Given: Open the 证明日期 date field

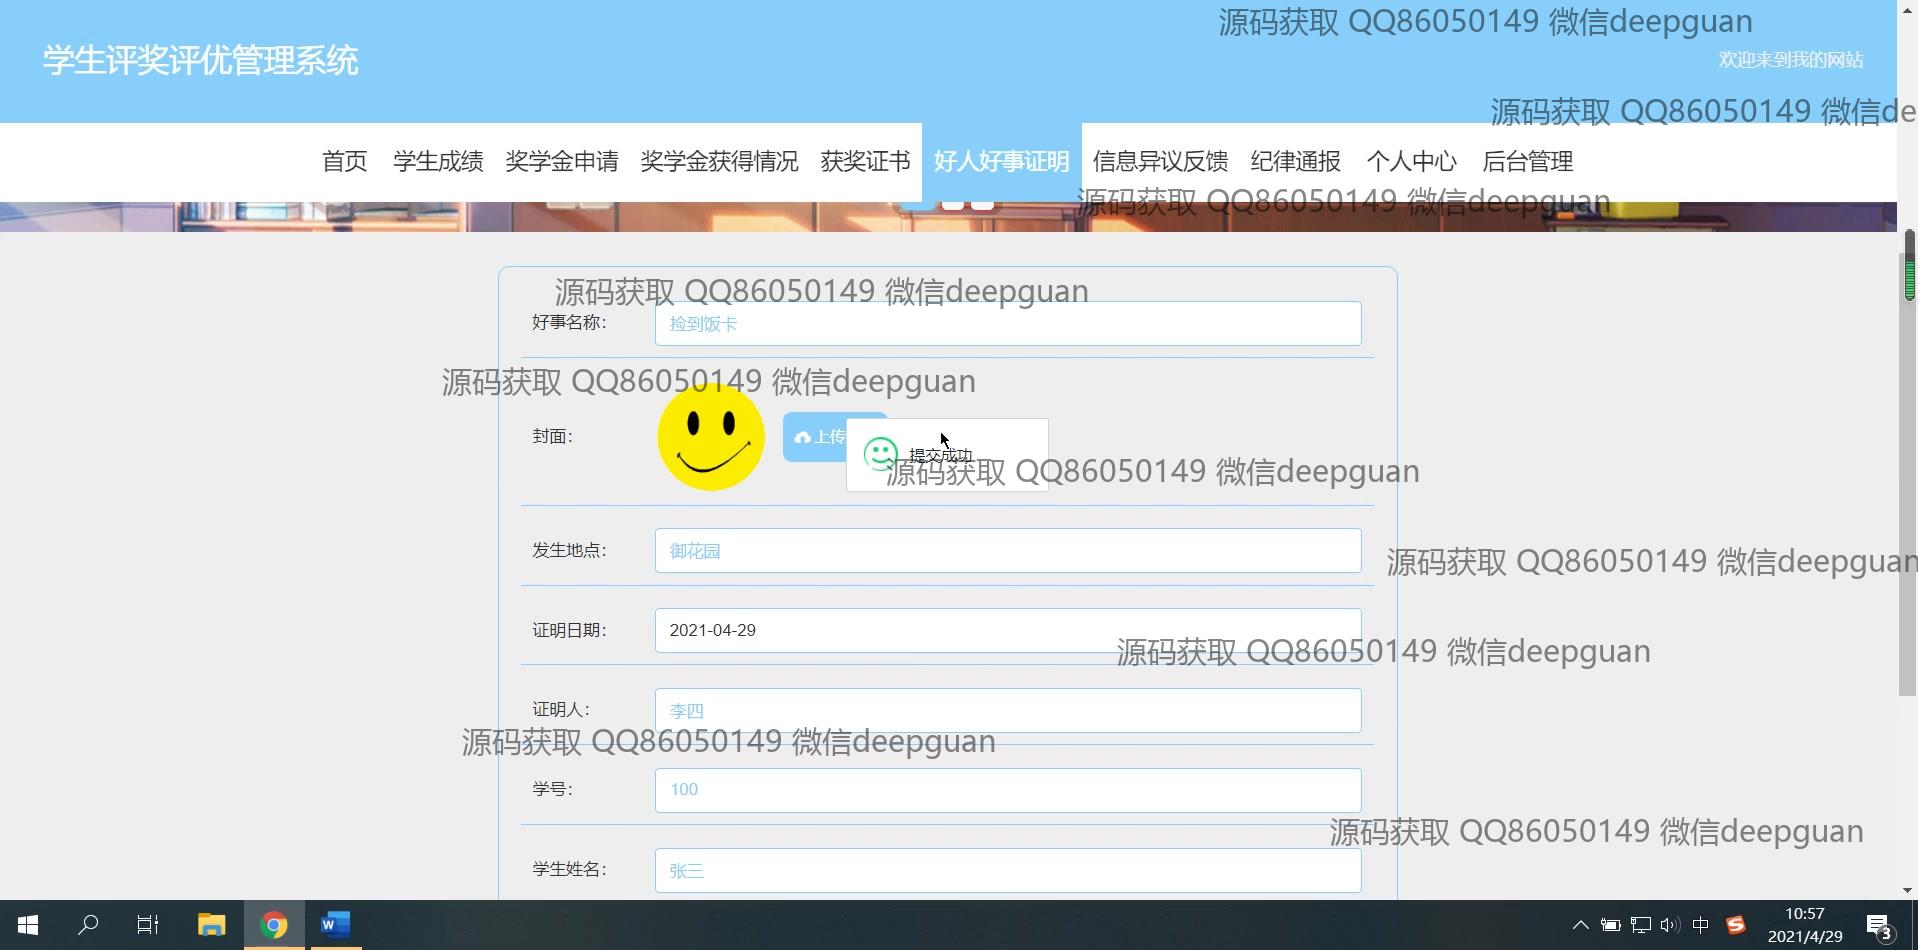Looking at the screenshot, I should [x=1008, y=631].
